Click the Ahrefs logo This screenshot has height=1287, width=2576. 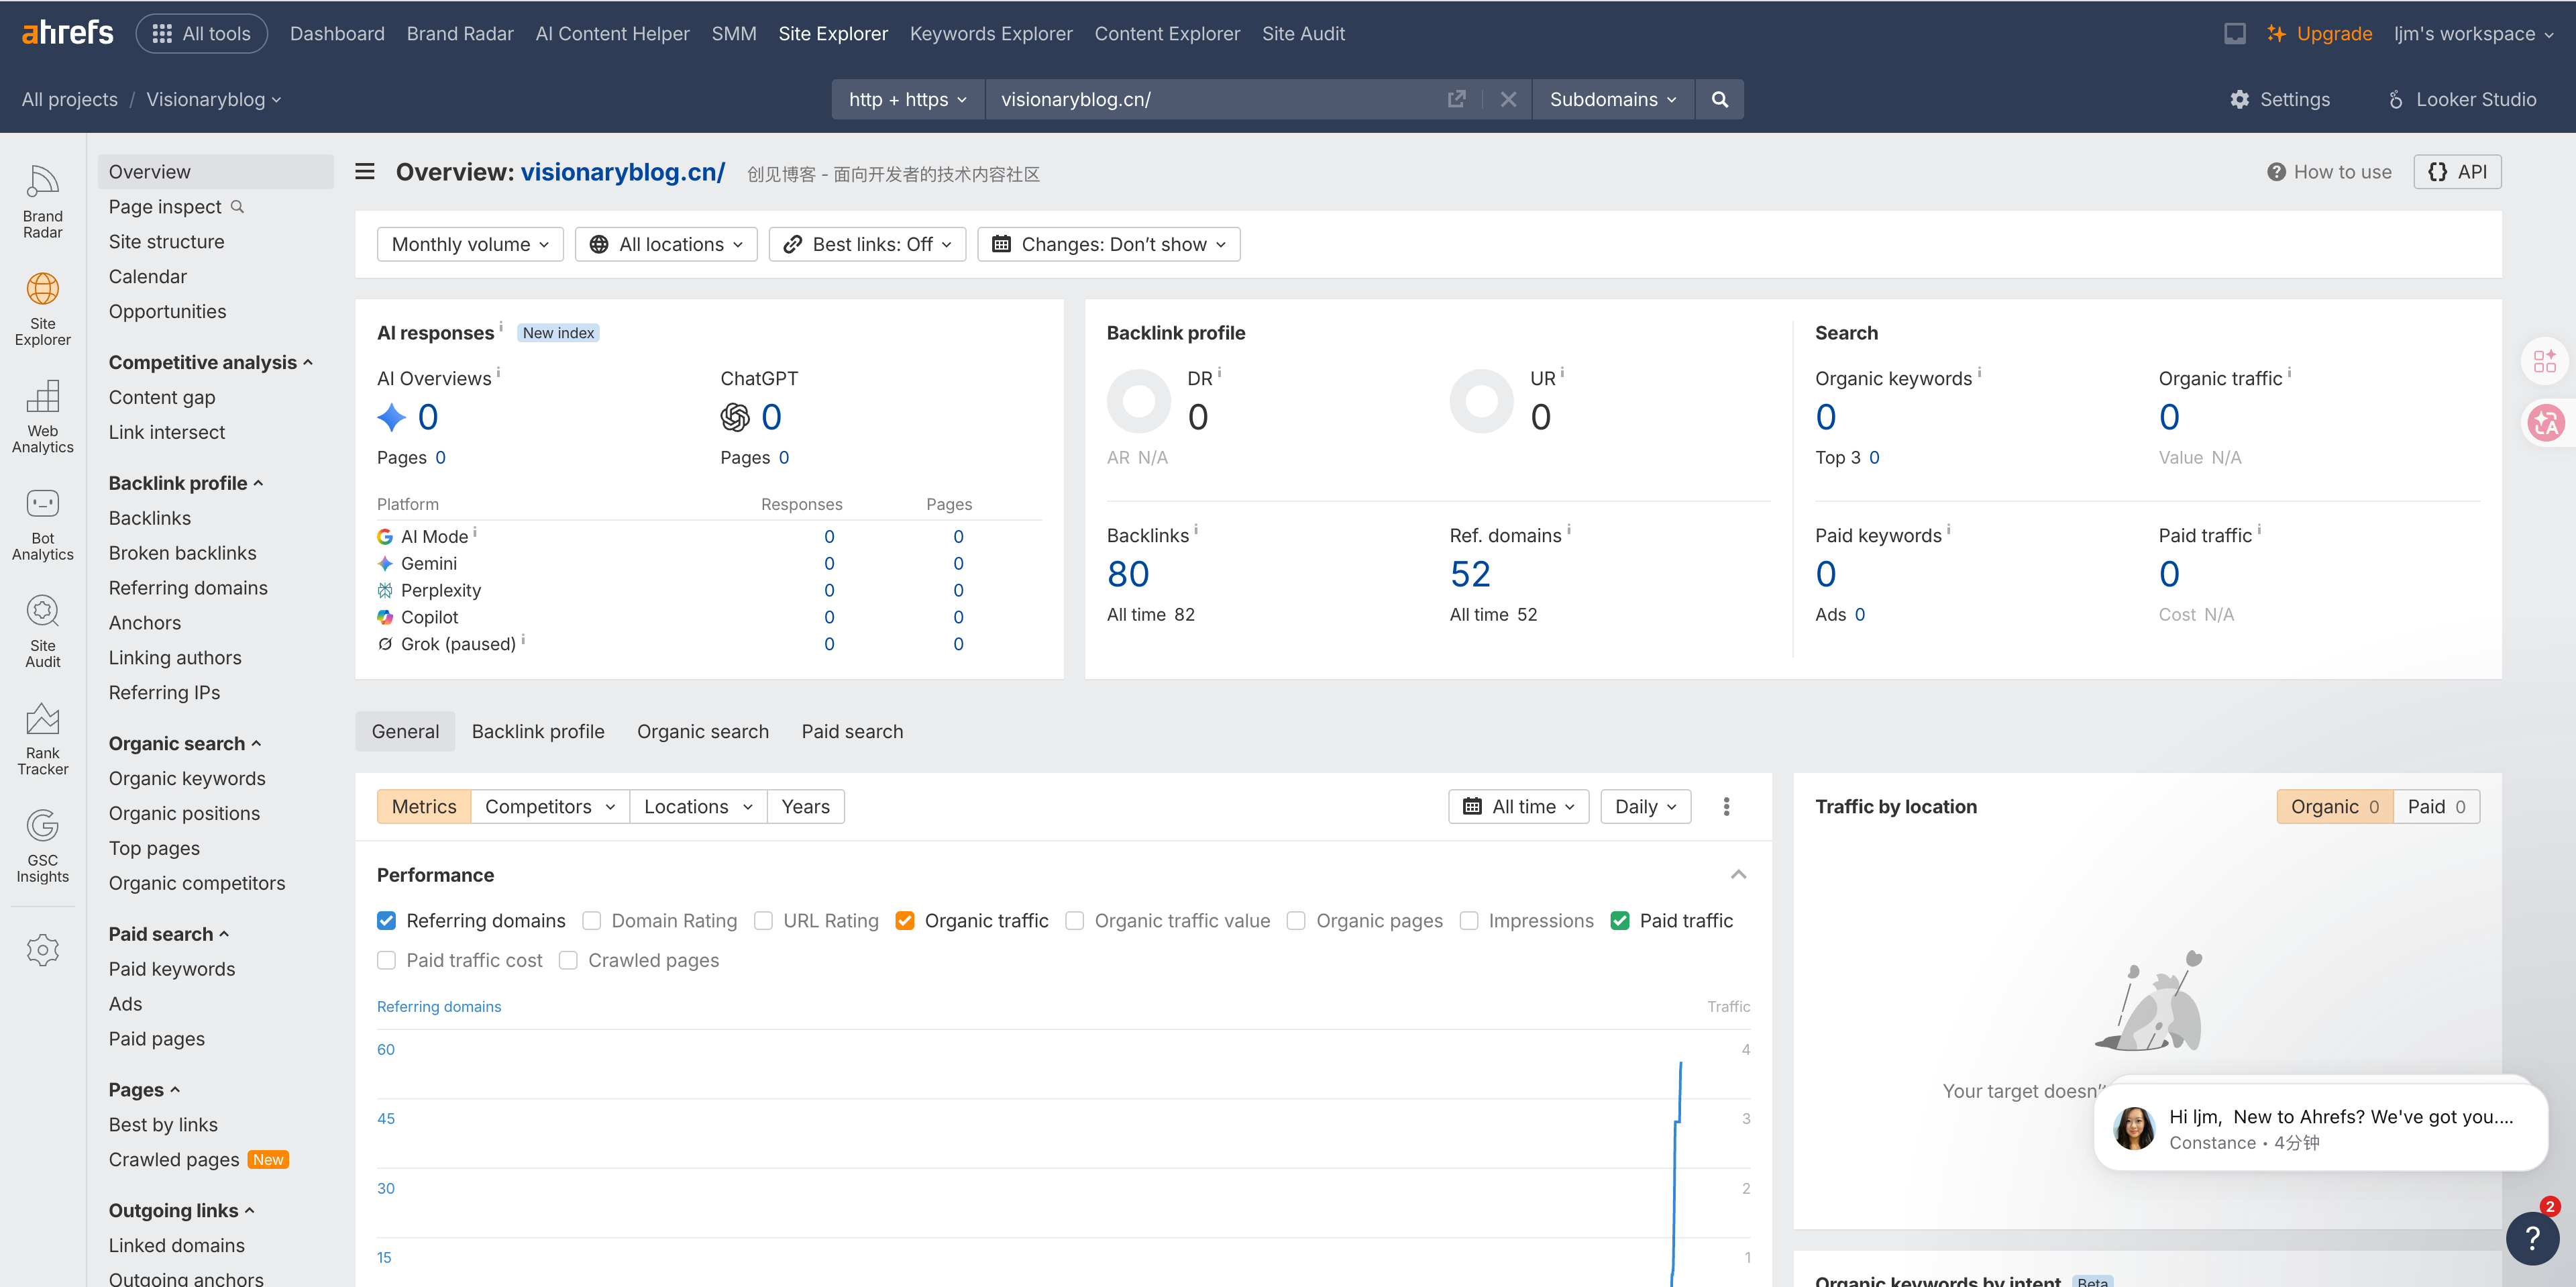click(68, 33)
